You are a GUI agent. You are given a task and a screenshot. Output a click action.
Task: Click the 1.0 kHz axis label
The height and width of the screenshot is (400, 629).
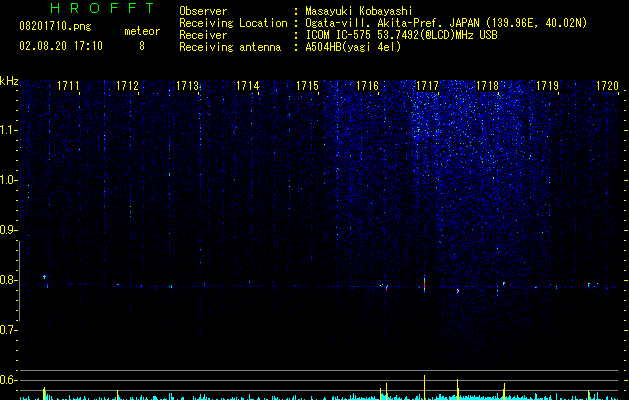(8, 180)
